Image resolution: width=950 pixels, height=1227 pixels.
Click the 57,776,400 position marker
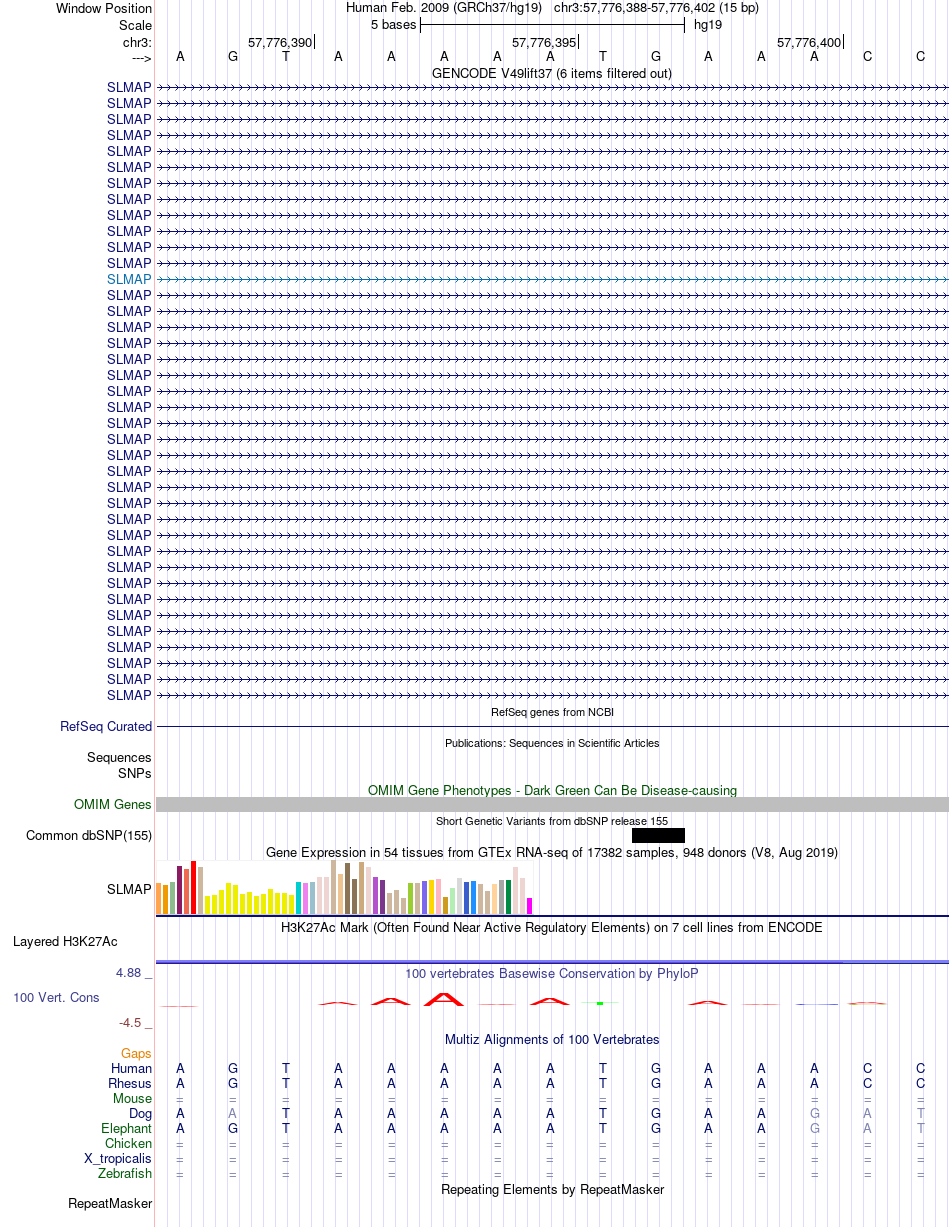[x=809, y=42]
